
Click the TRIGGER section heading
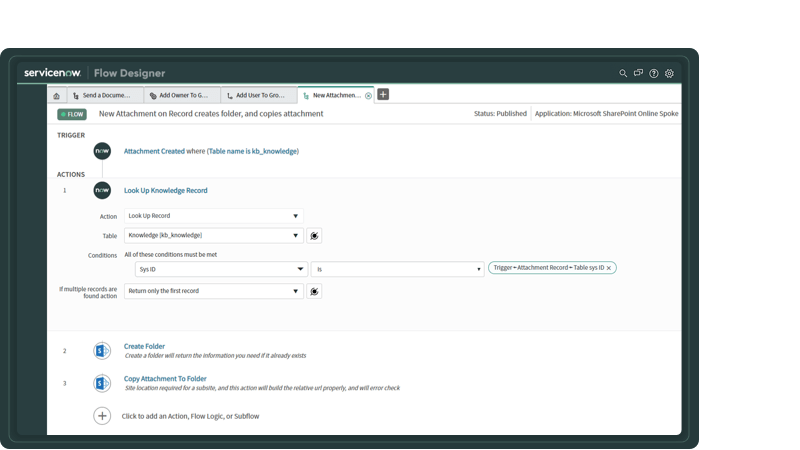(71, 135)
